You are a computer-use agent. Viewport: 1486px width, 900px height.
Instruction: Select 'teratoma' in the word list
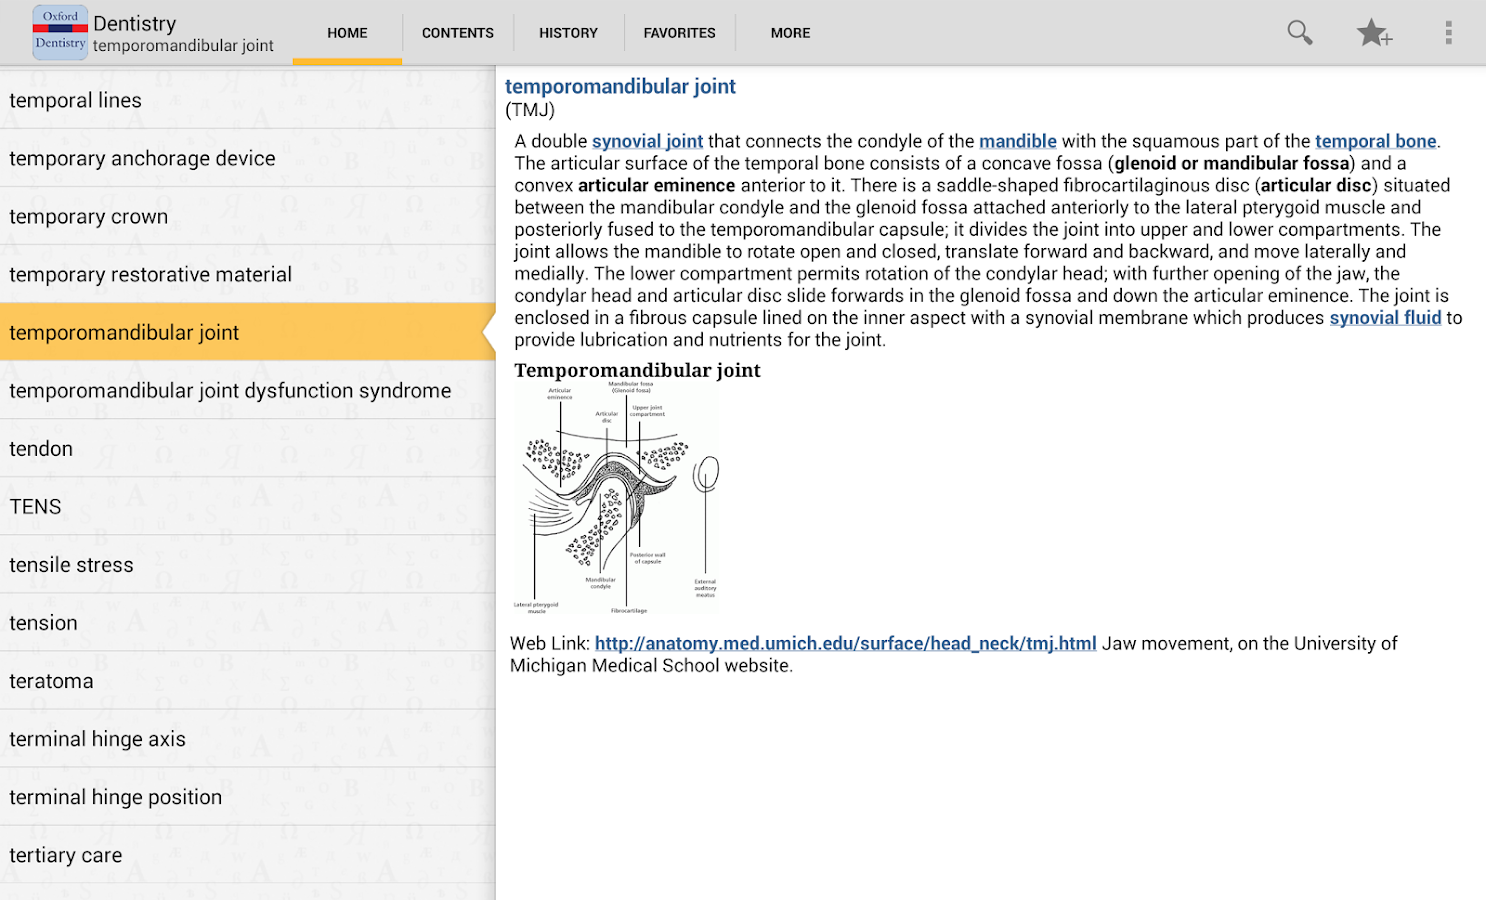(x=248, y=680)
